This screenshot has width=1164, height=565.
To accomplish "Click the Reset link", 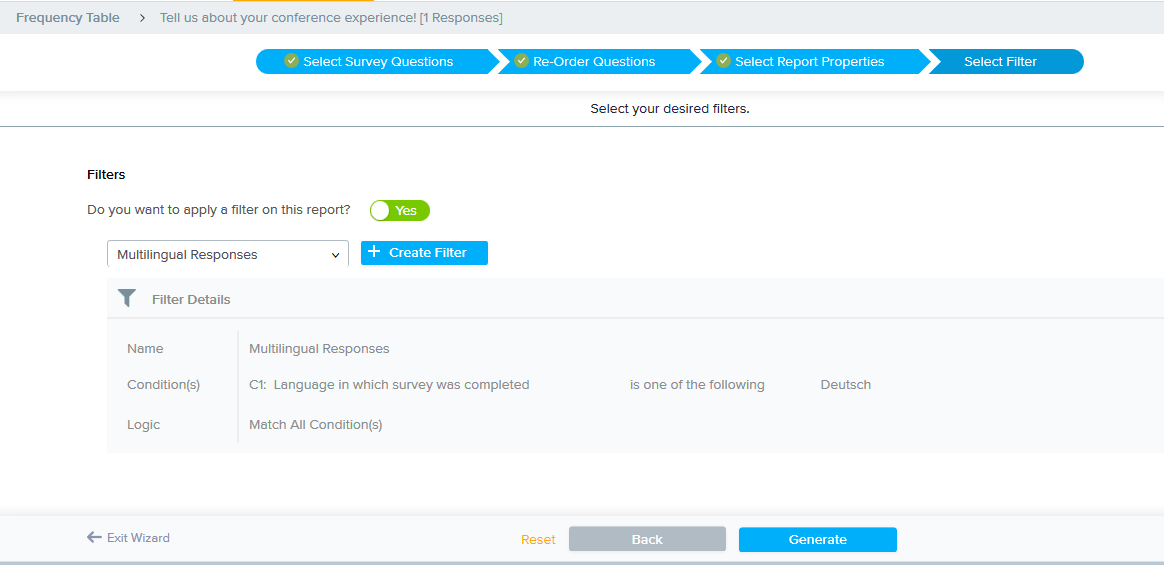I will point(538,540).
